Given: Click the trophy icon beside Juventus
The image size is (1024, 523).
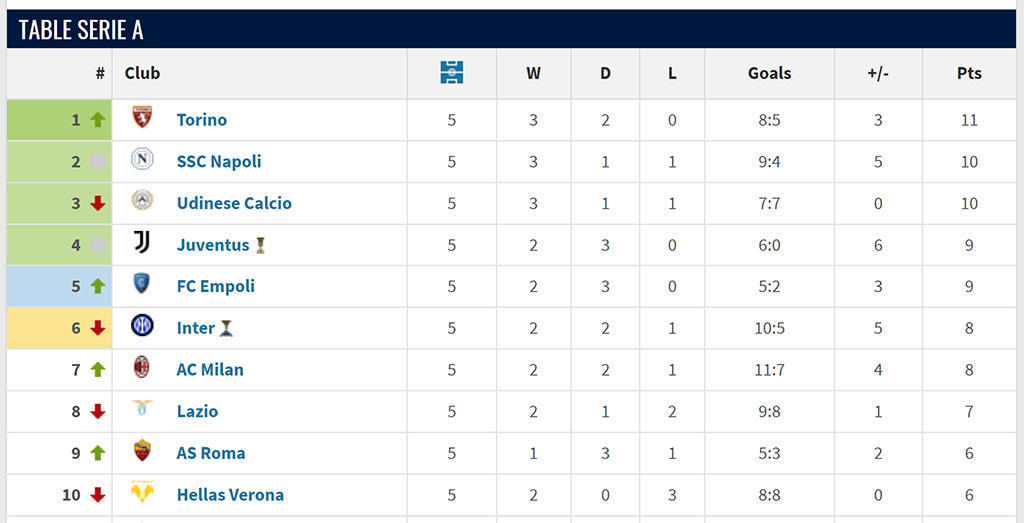Looking at the screenshot, I should click(261, 246).
